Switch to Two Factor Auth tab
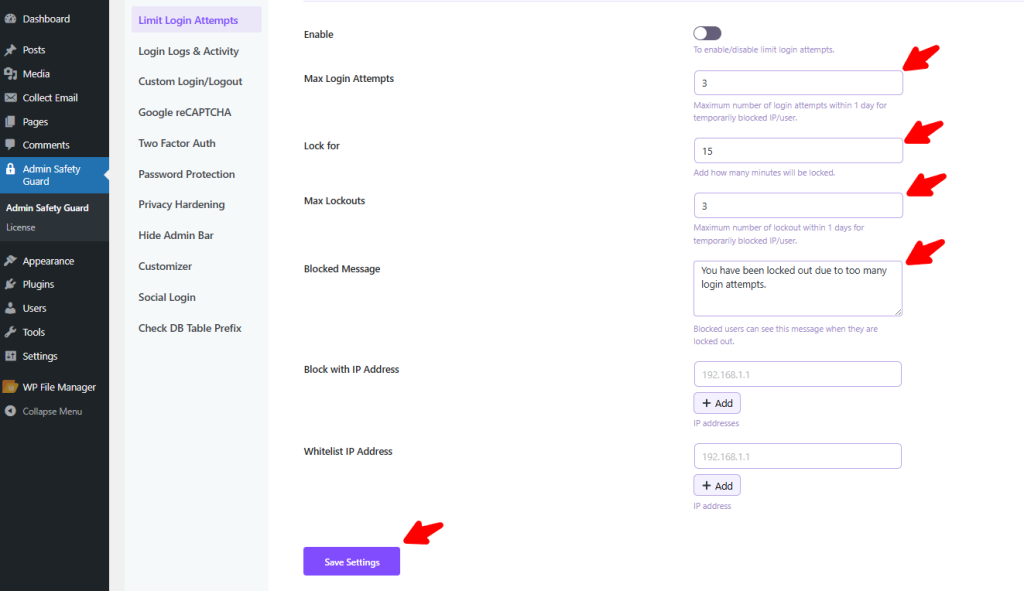The width and height of the screenshot is (1024, 591). tap(177, 143)
